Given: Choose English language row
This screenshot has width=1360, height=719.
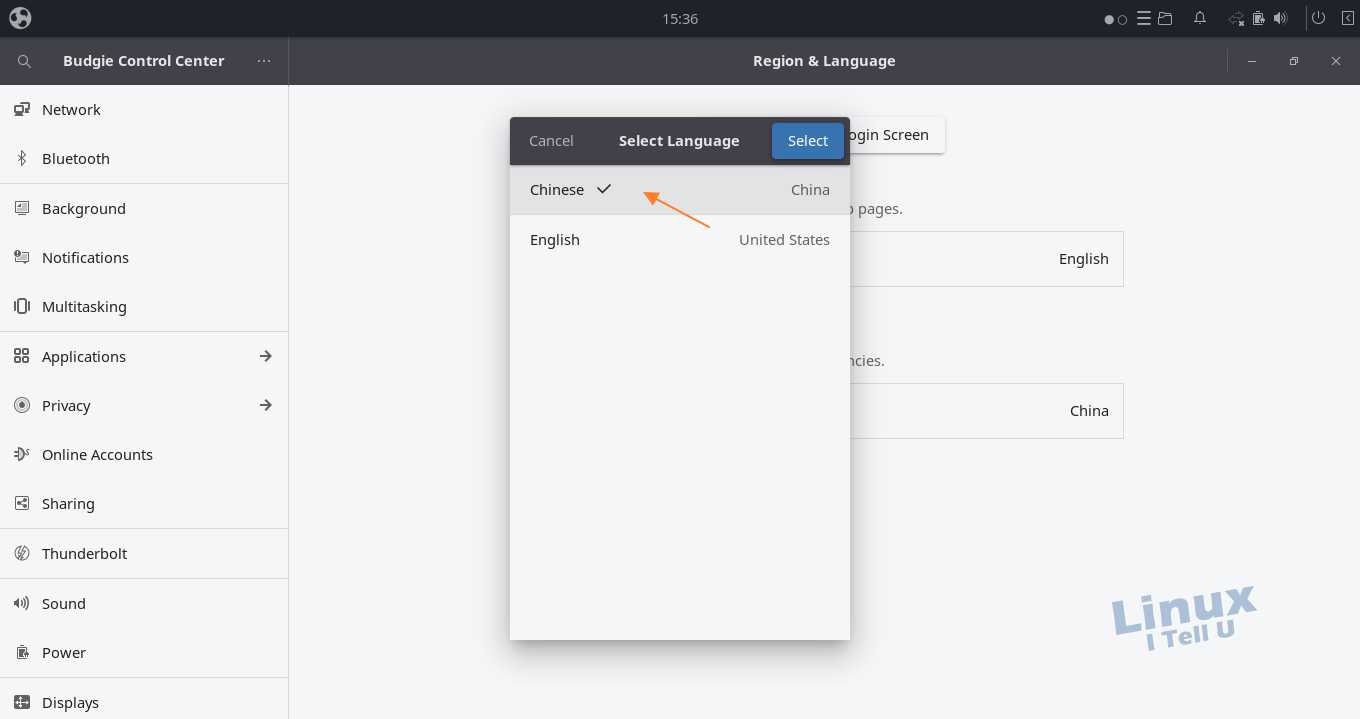Looking at the screenshot, I should pos(680,240).
